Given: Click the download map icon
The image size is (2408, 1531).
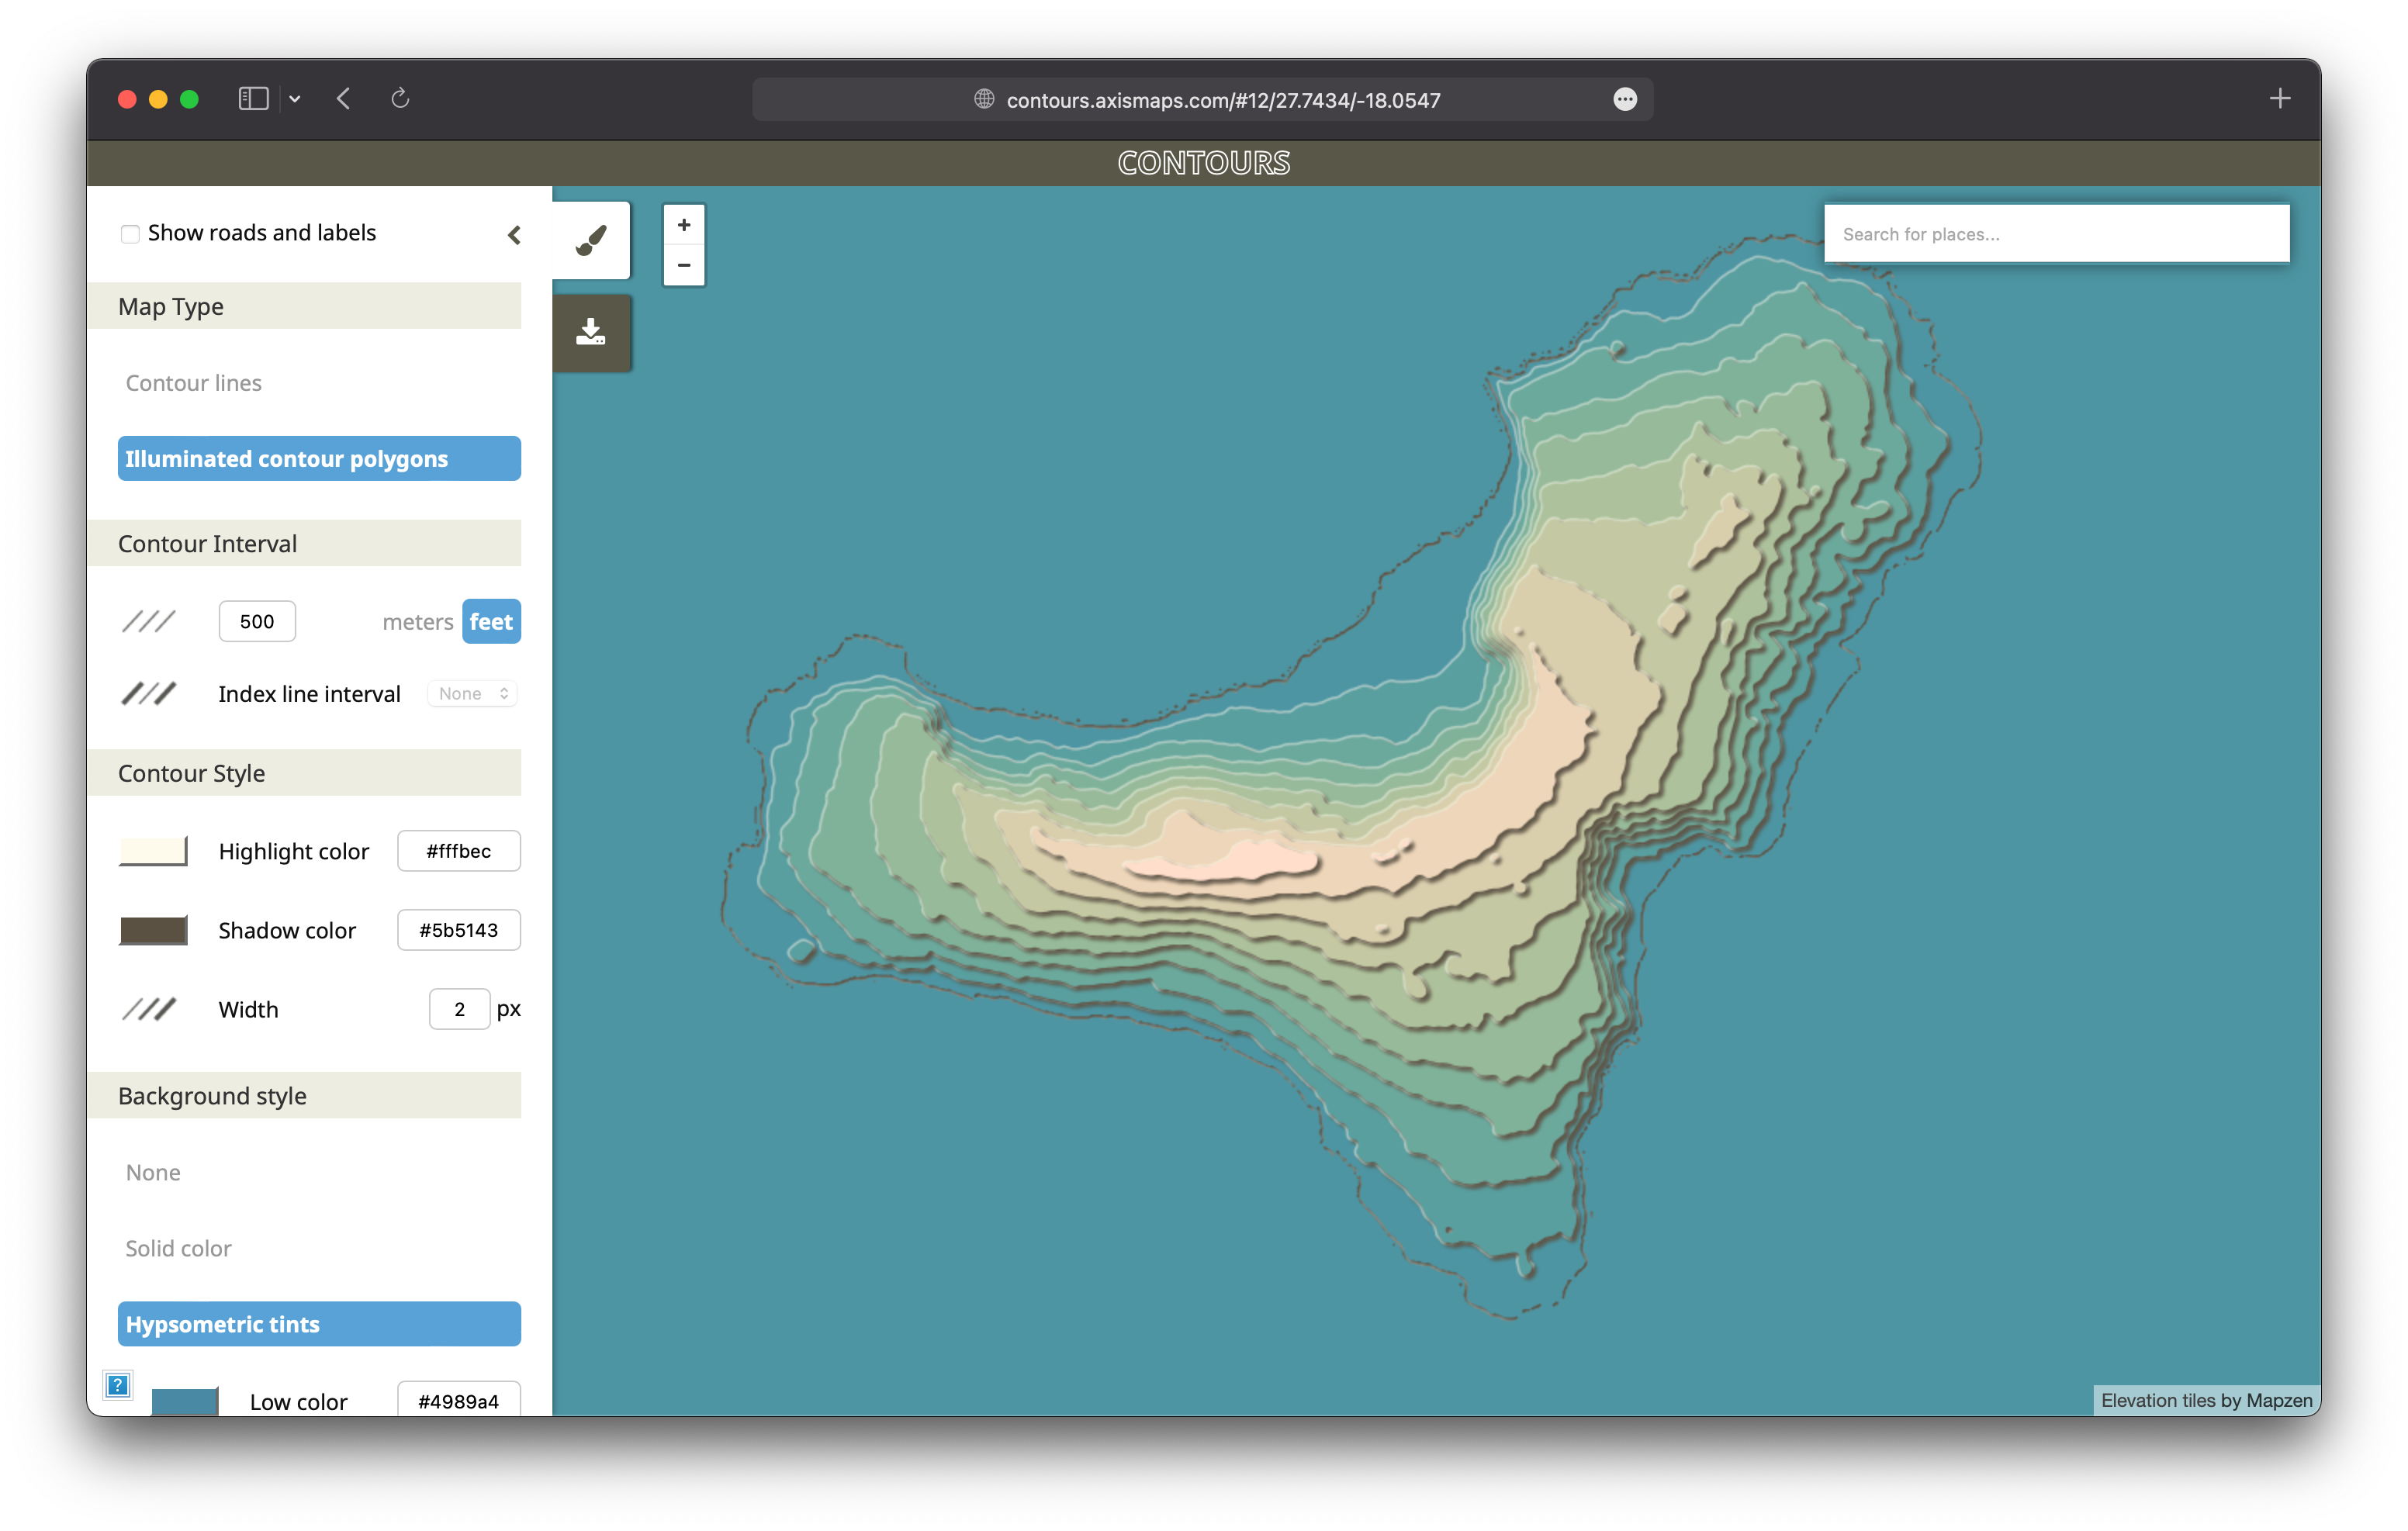Looking at the screenshot, I should (x=592, y=331).
